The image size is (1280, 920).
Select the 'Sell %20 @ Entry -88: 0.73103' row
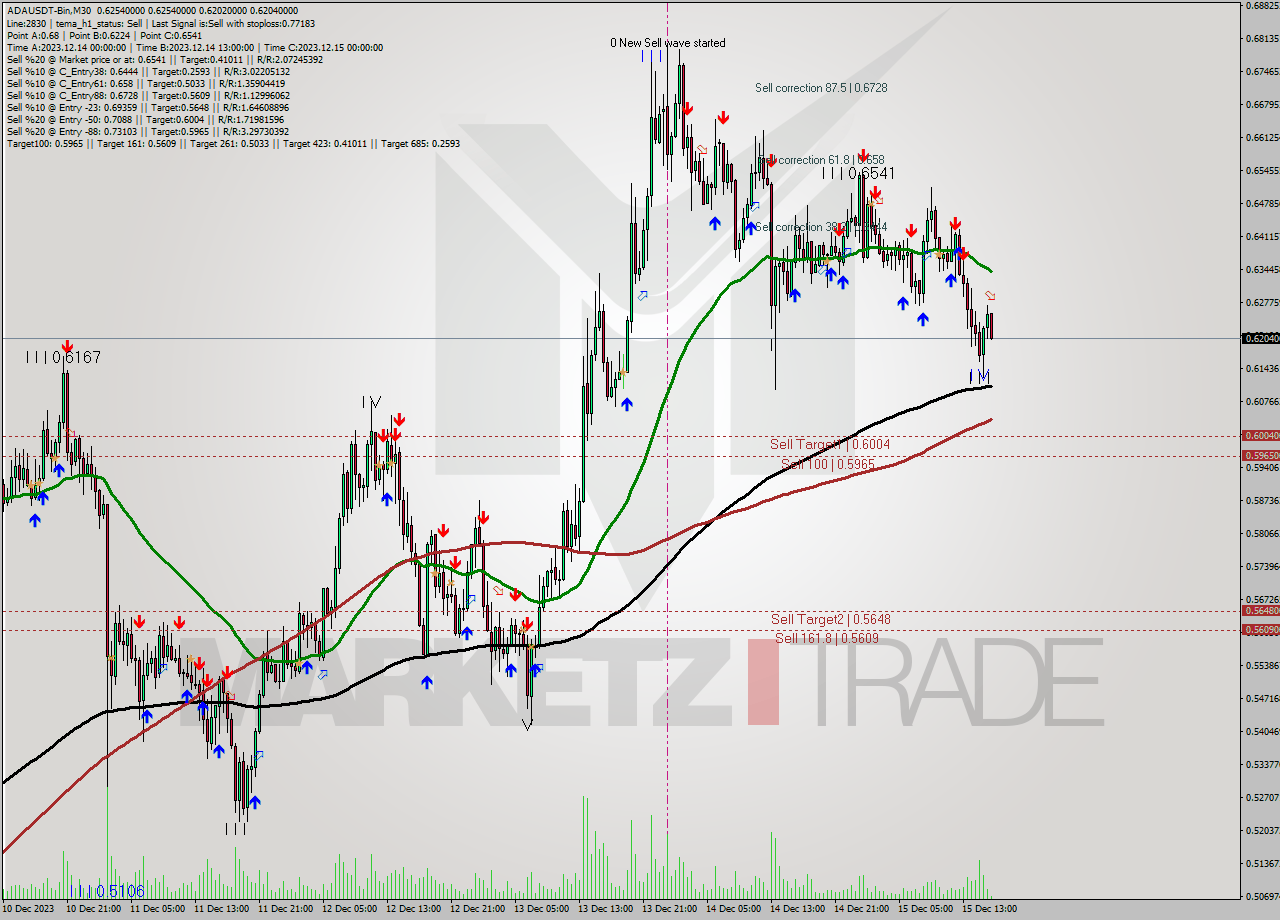coord(148,131)
